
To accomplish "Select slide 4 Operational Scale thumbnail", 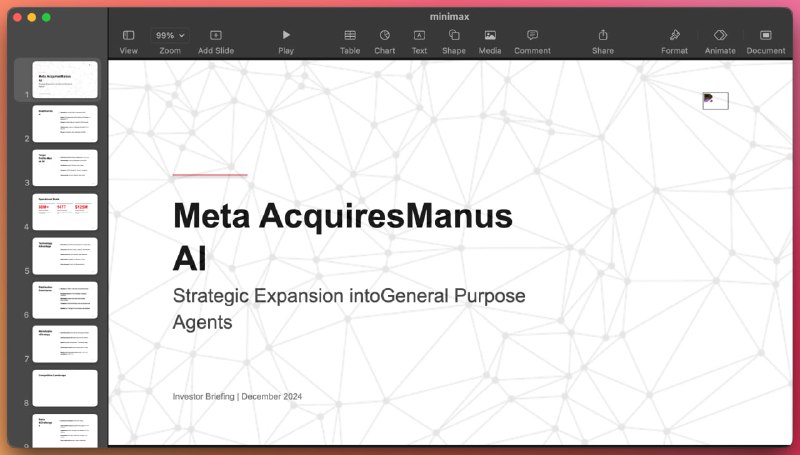I will pos(65,212).
